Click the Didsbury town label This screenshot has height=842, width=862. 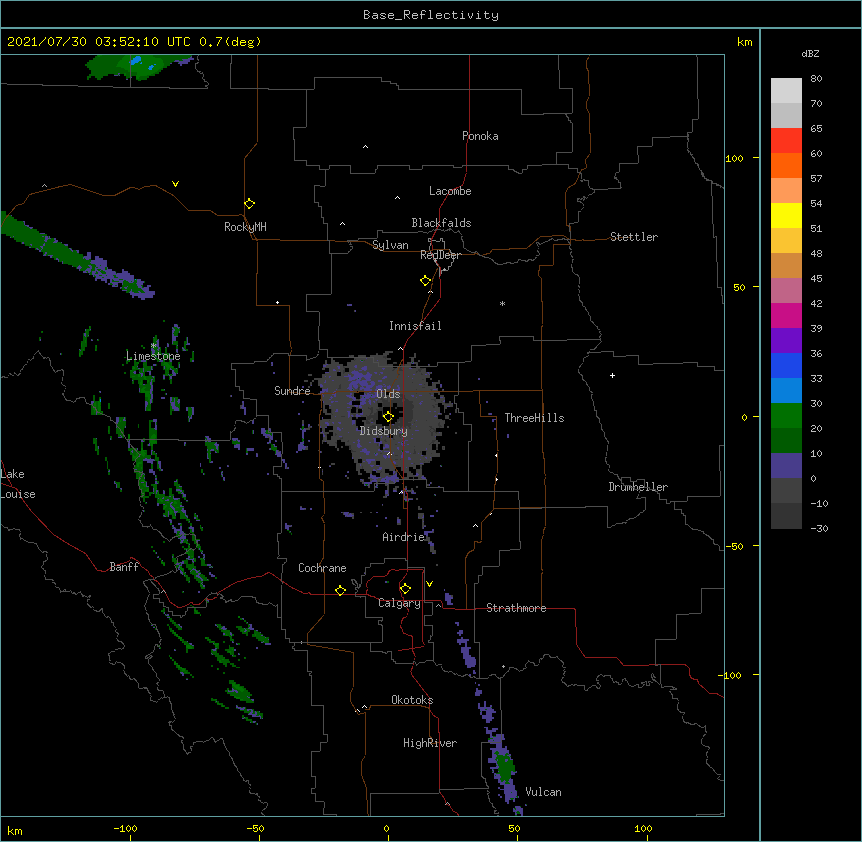point(383,431)
